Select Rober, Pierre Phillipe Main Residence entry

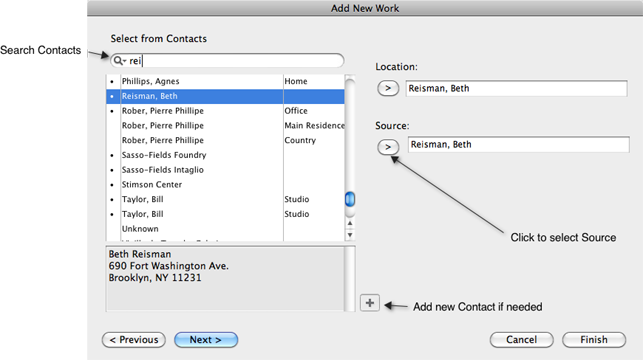click(225, 125)
